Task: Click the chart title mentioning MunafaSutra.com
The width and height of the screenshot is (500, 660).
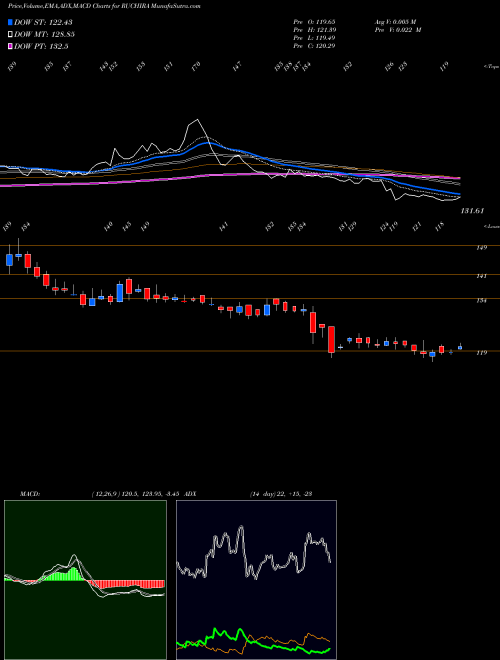Action: coord(104,6)
